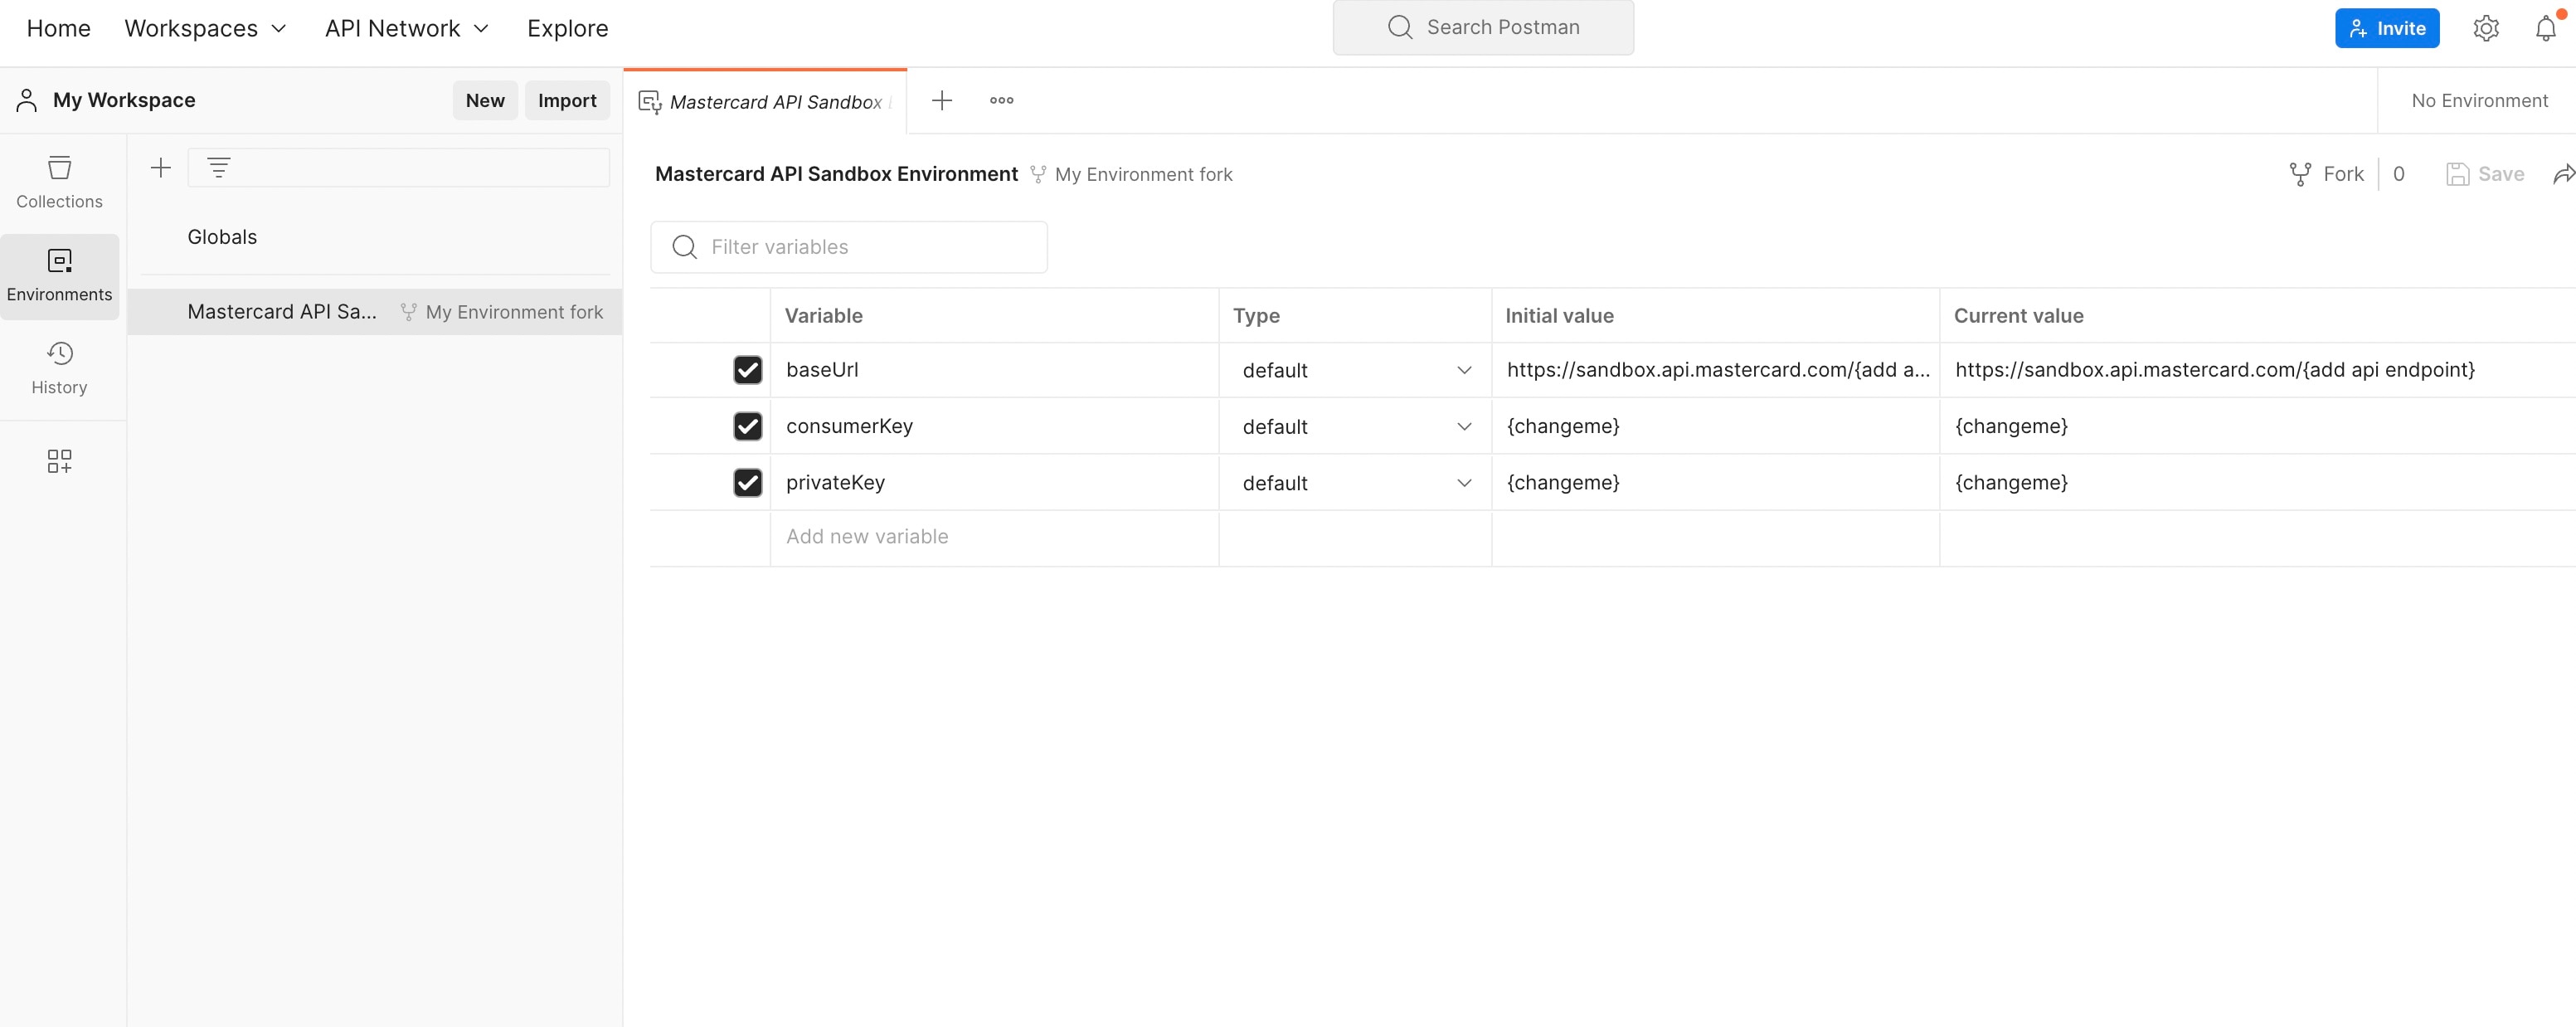Click the sidebar filter icon
Screen dimensions: 2576x1027
219,168
